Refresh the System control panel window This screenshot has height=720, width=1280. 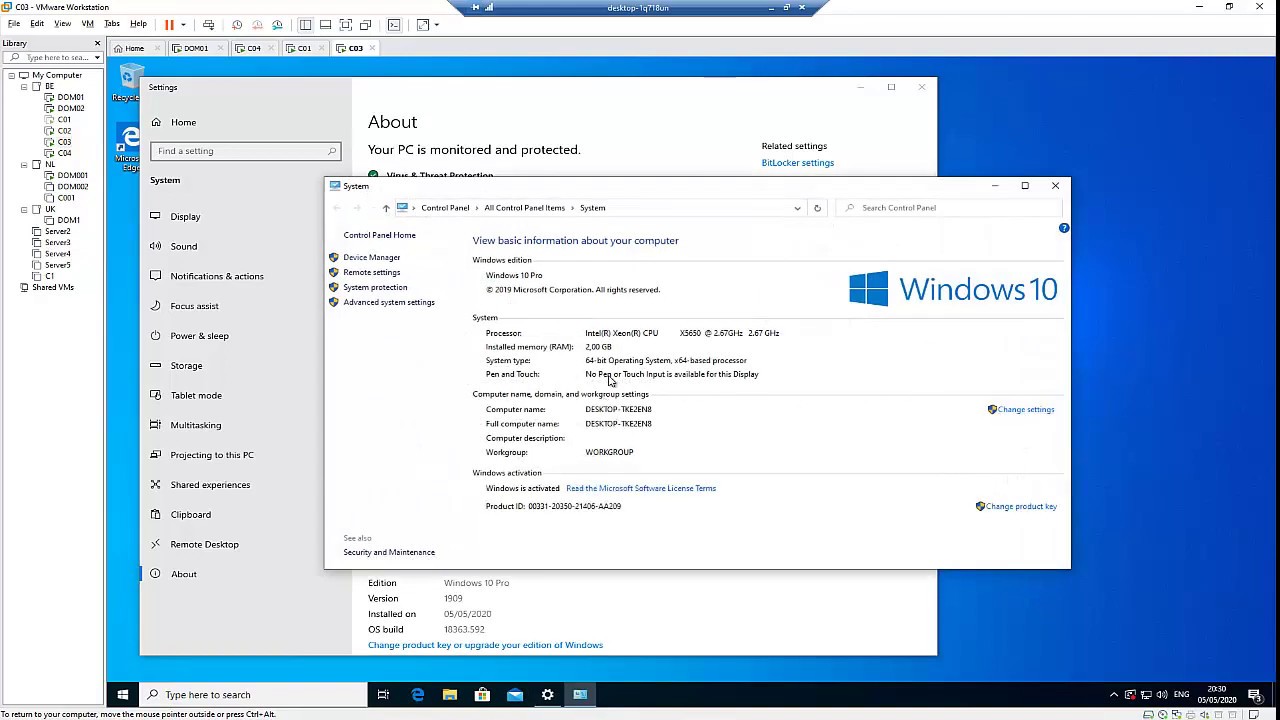pyautogui.click(x=817, y=208)
